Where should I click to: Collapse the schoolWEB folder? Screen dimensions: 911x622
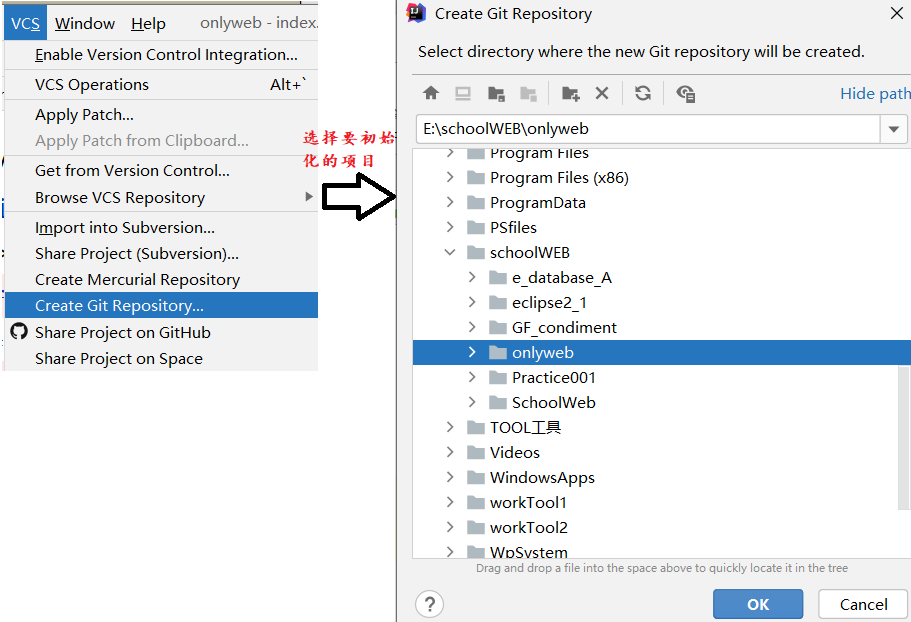point(450,253)
